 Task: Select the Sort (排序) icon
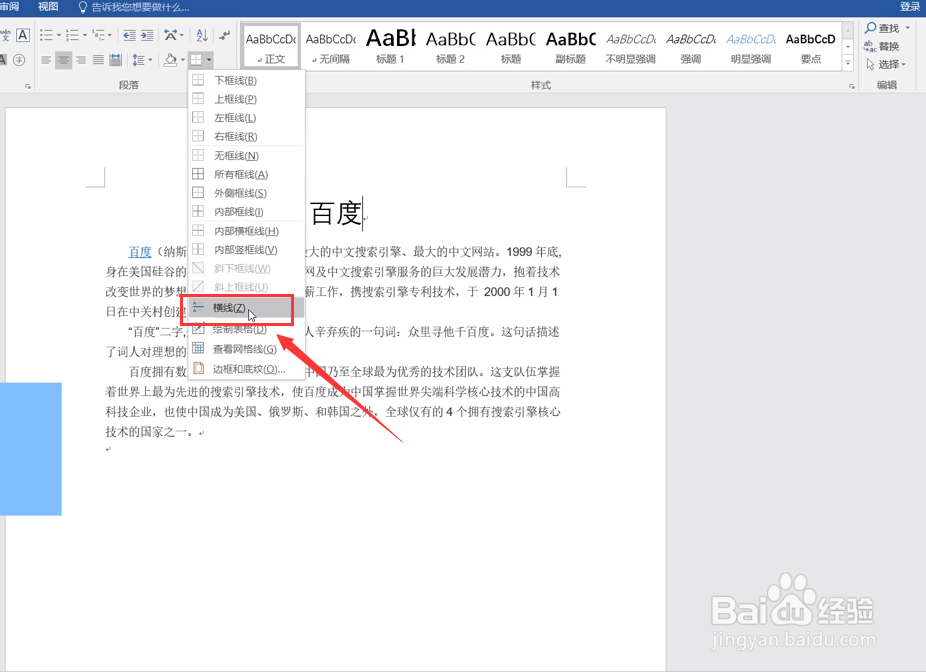click(201, 34)
